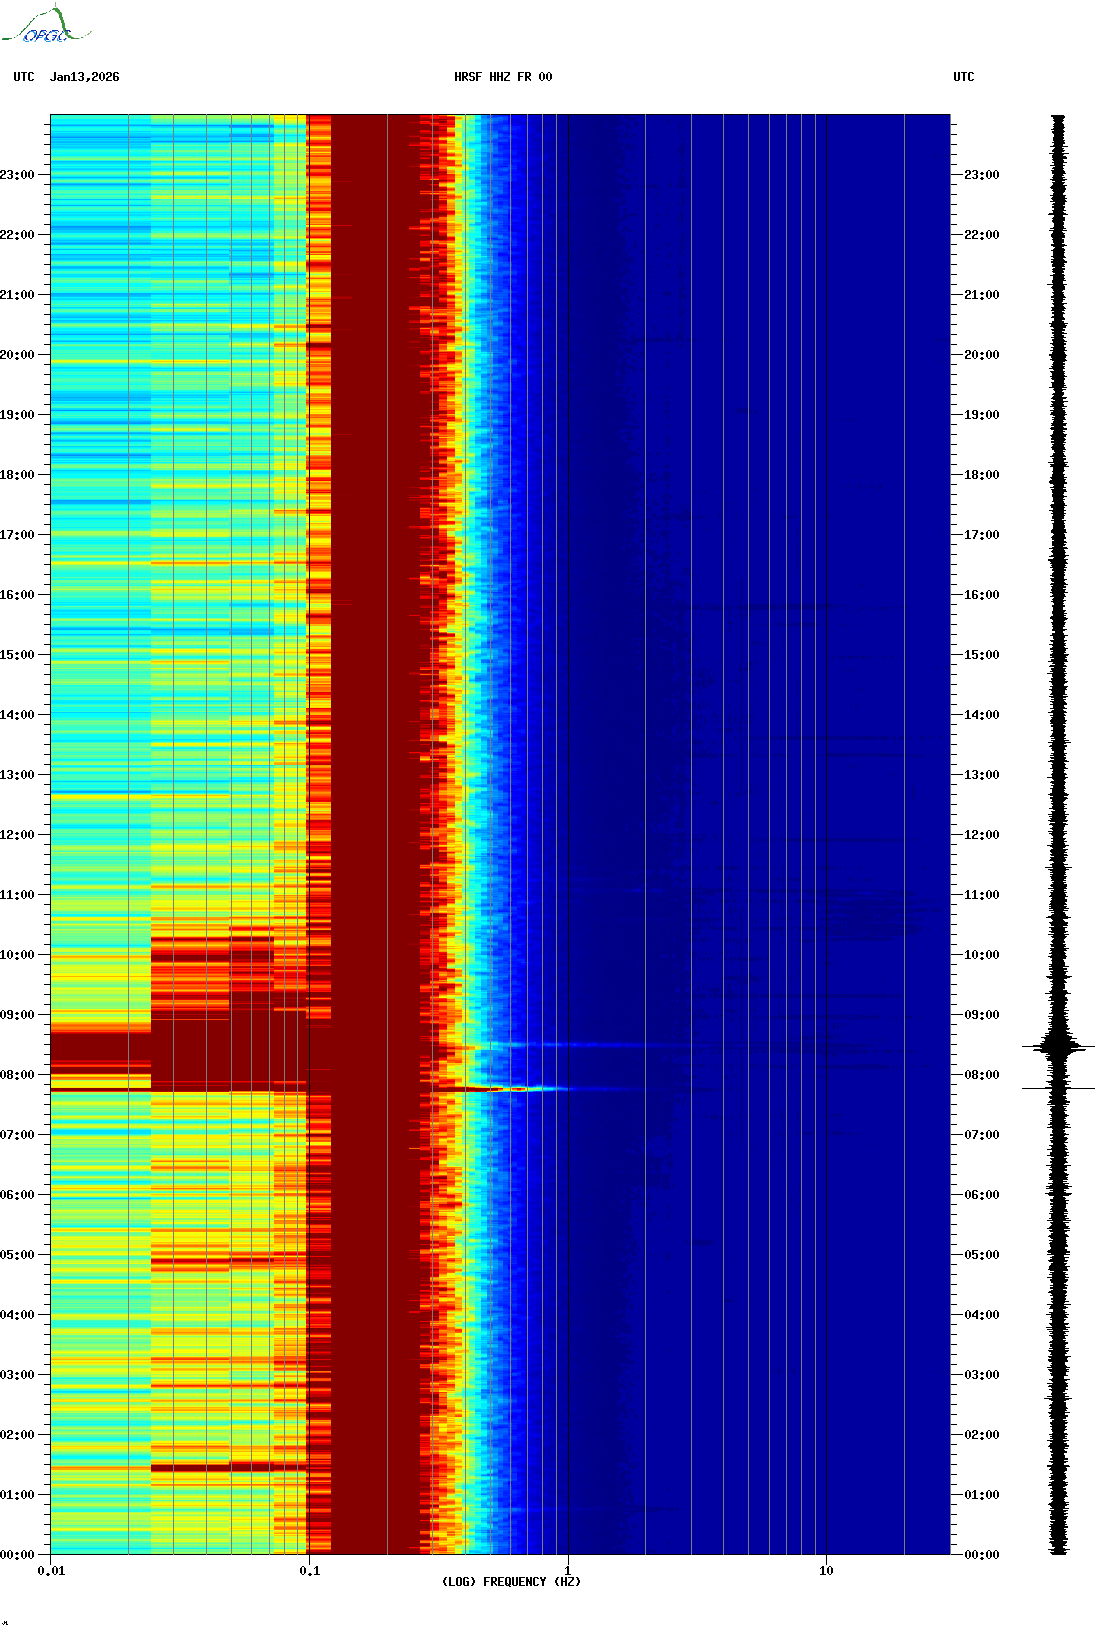Click the bright spectrogram streak just before 08:00
This screenshot has height=1634, width=1102.
coord(505,1088)
